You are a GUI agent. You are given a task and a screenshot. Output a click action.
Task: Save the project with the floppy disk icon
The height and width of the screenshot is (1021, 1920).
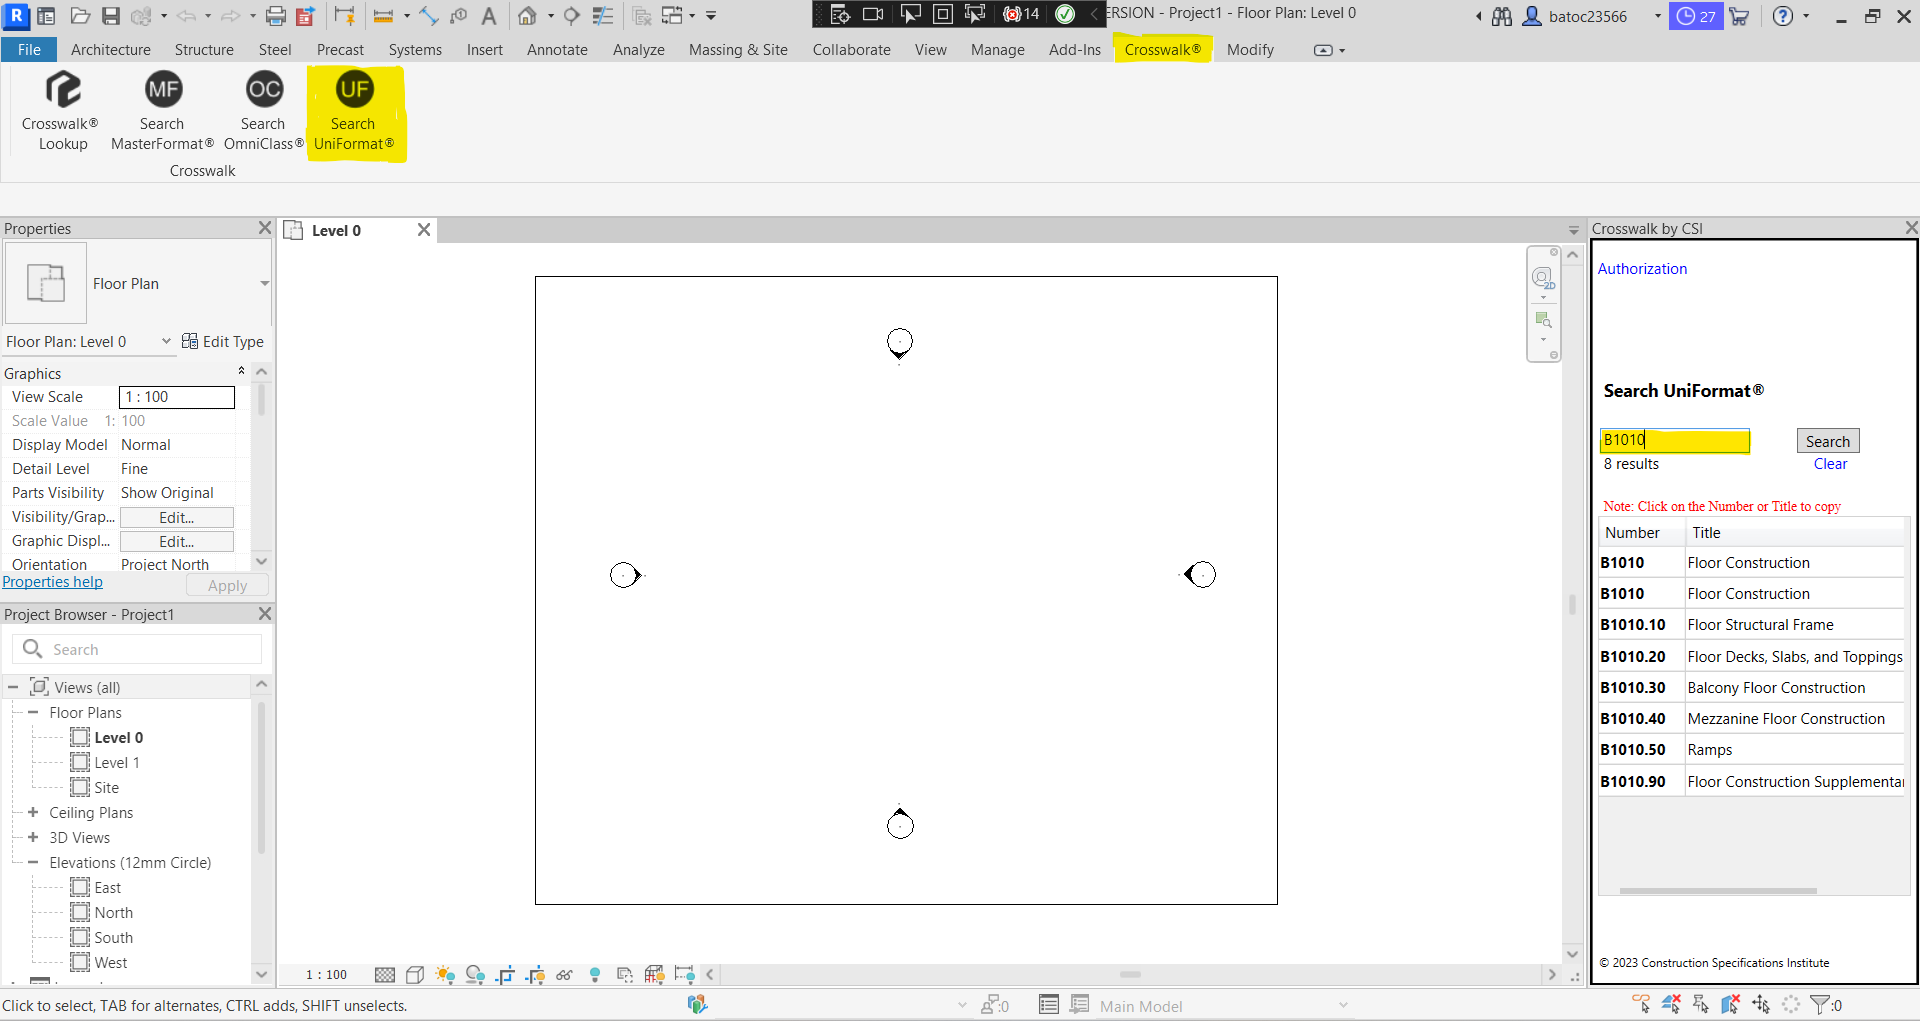(x=111, y=16)
